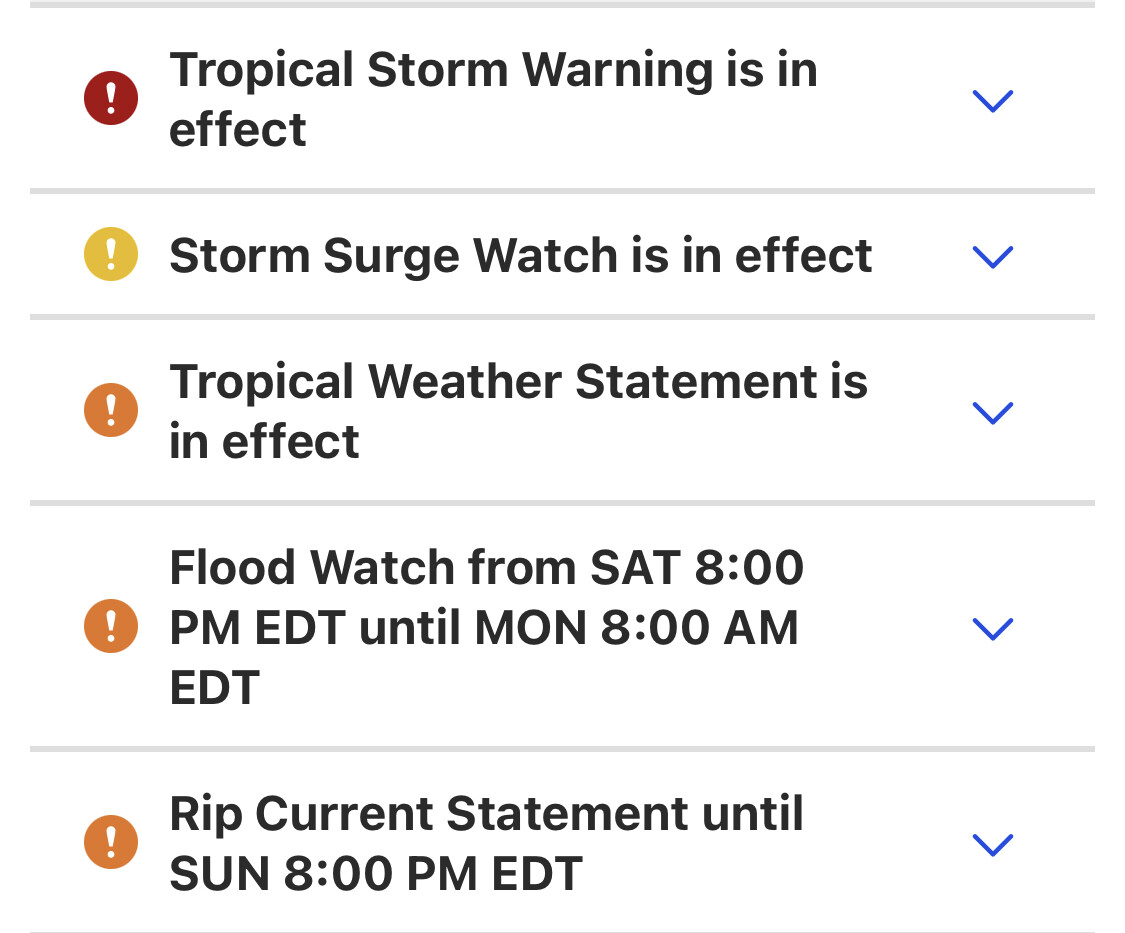Select the Rip Current Statement headline
Viewport: 1125px width, 933px height.
[x=486, y=843]
